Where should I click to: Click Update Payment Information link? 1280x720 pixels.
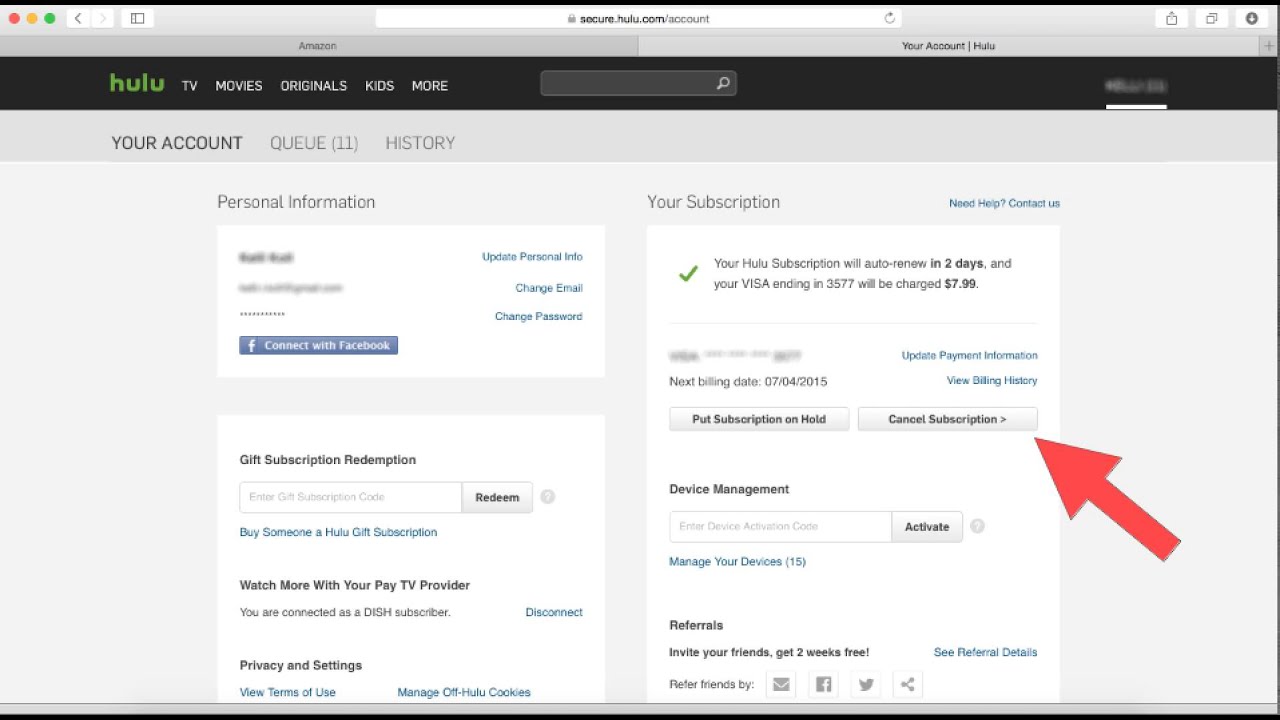969,355
